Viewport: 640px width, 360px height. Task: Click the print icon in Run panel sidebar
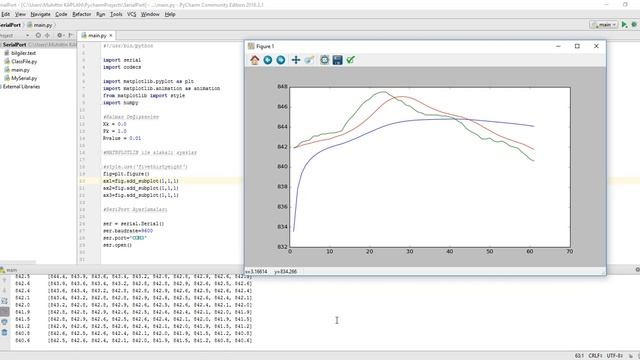point(4,322)
